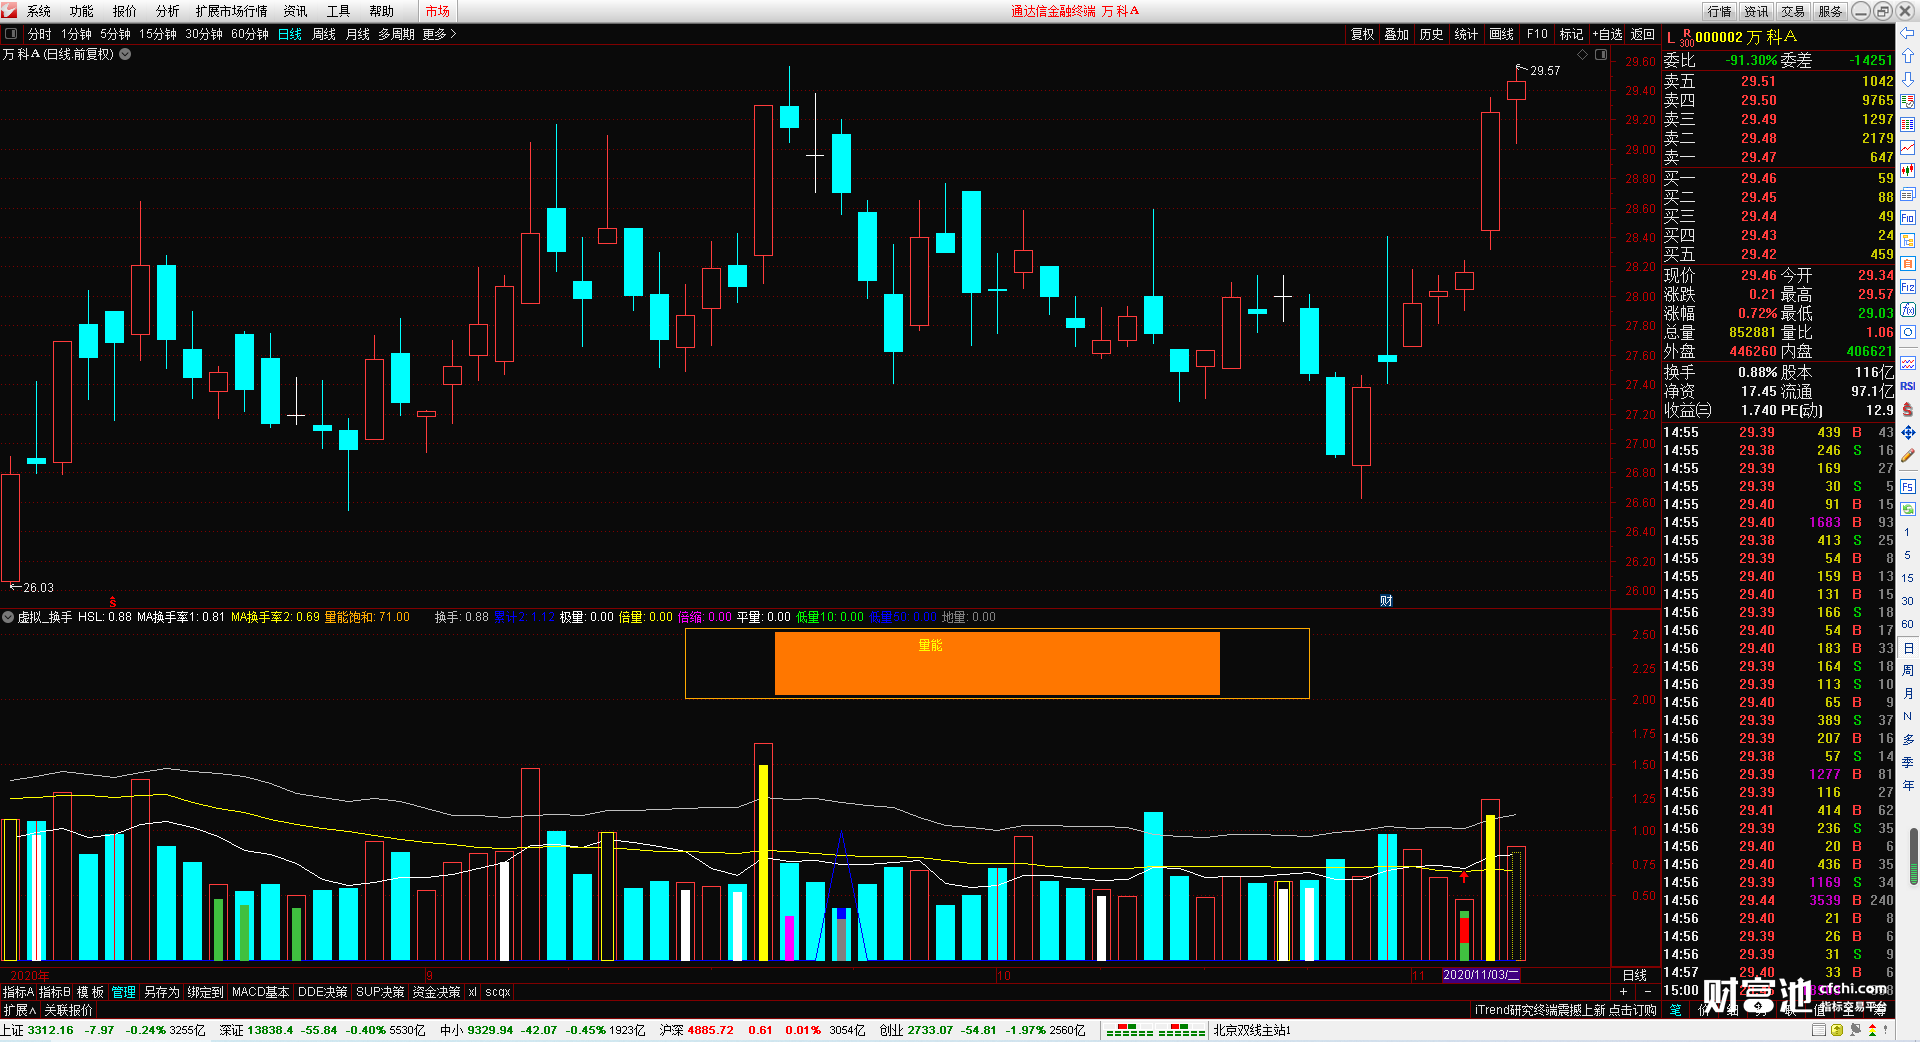Select the 周 weekly period in right sidebar
1920x1042 pixels.
click(1907, 670)
